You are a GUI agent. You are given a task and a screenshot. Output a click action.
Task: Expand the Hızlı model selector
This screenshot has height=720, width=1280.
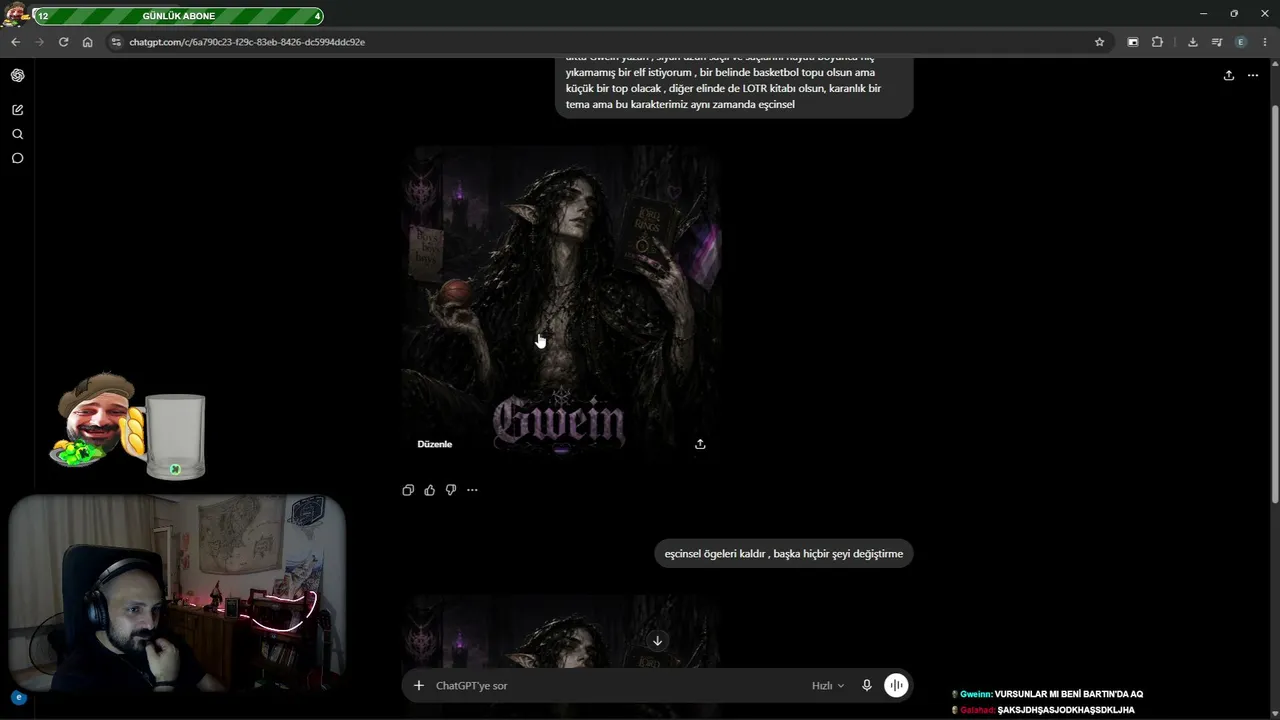click(x=828, y=686)
